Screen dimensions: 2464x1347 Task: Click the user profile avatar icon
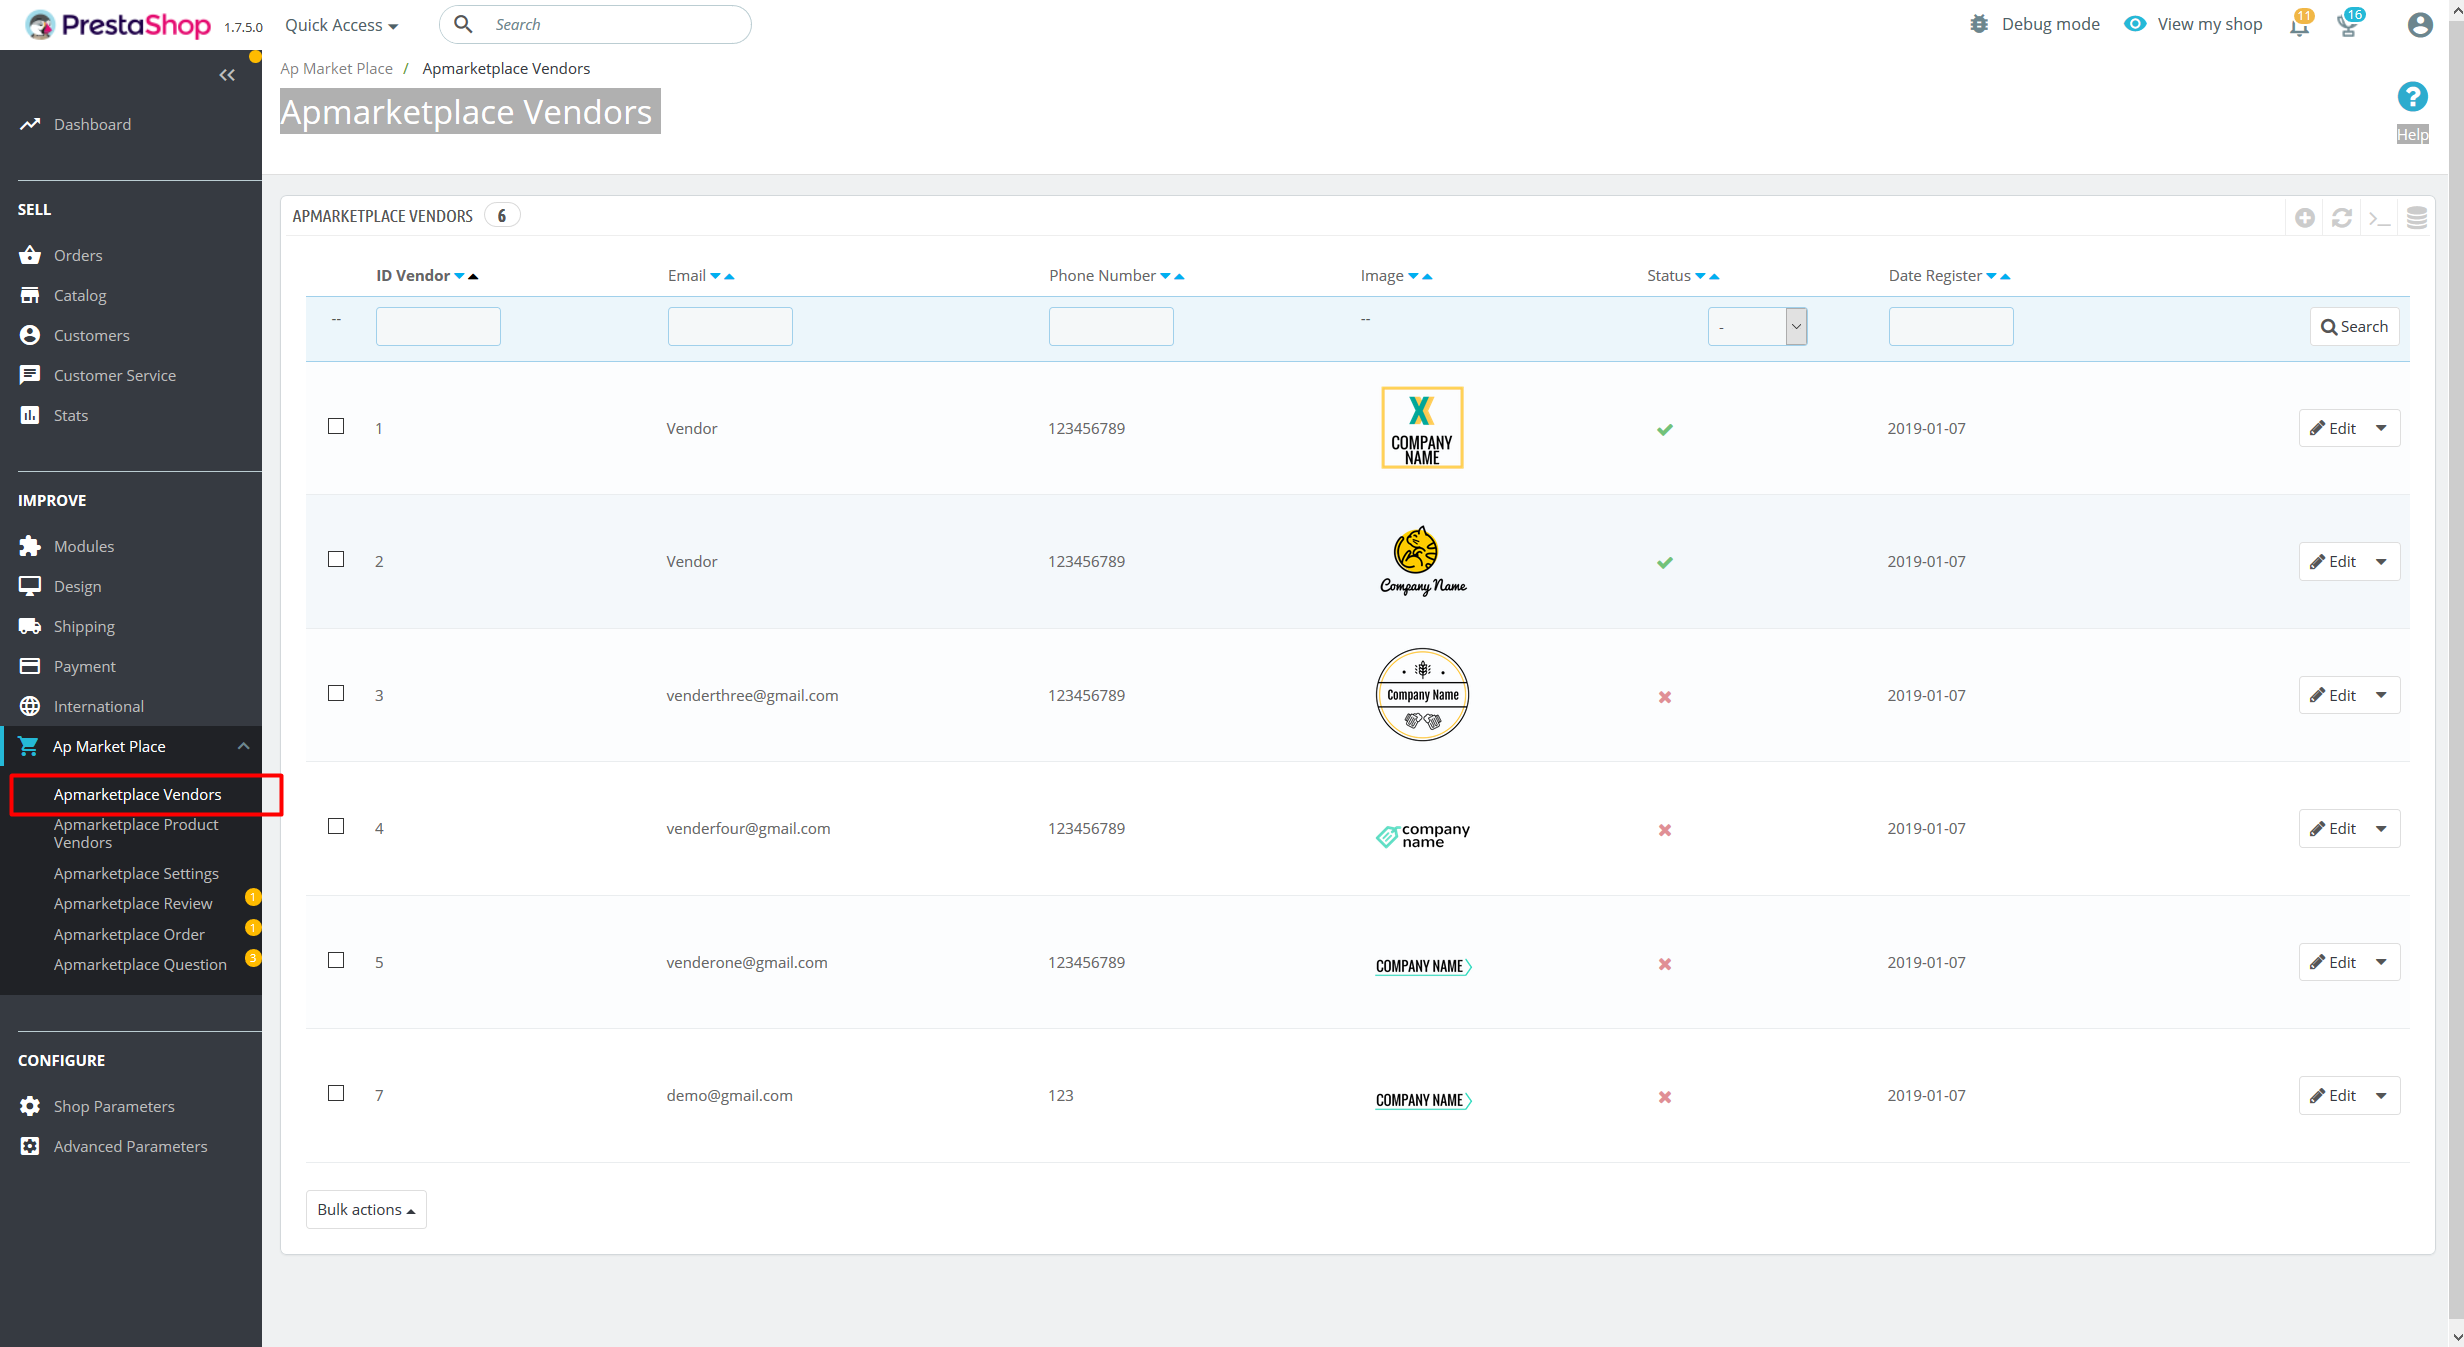coord(2419,25)
